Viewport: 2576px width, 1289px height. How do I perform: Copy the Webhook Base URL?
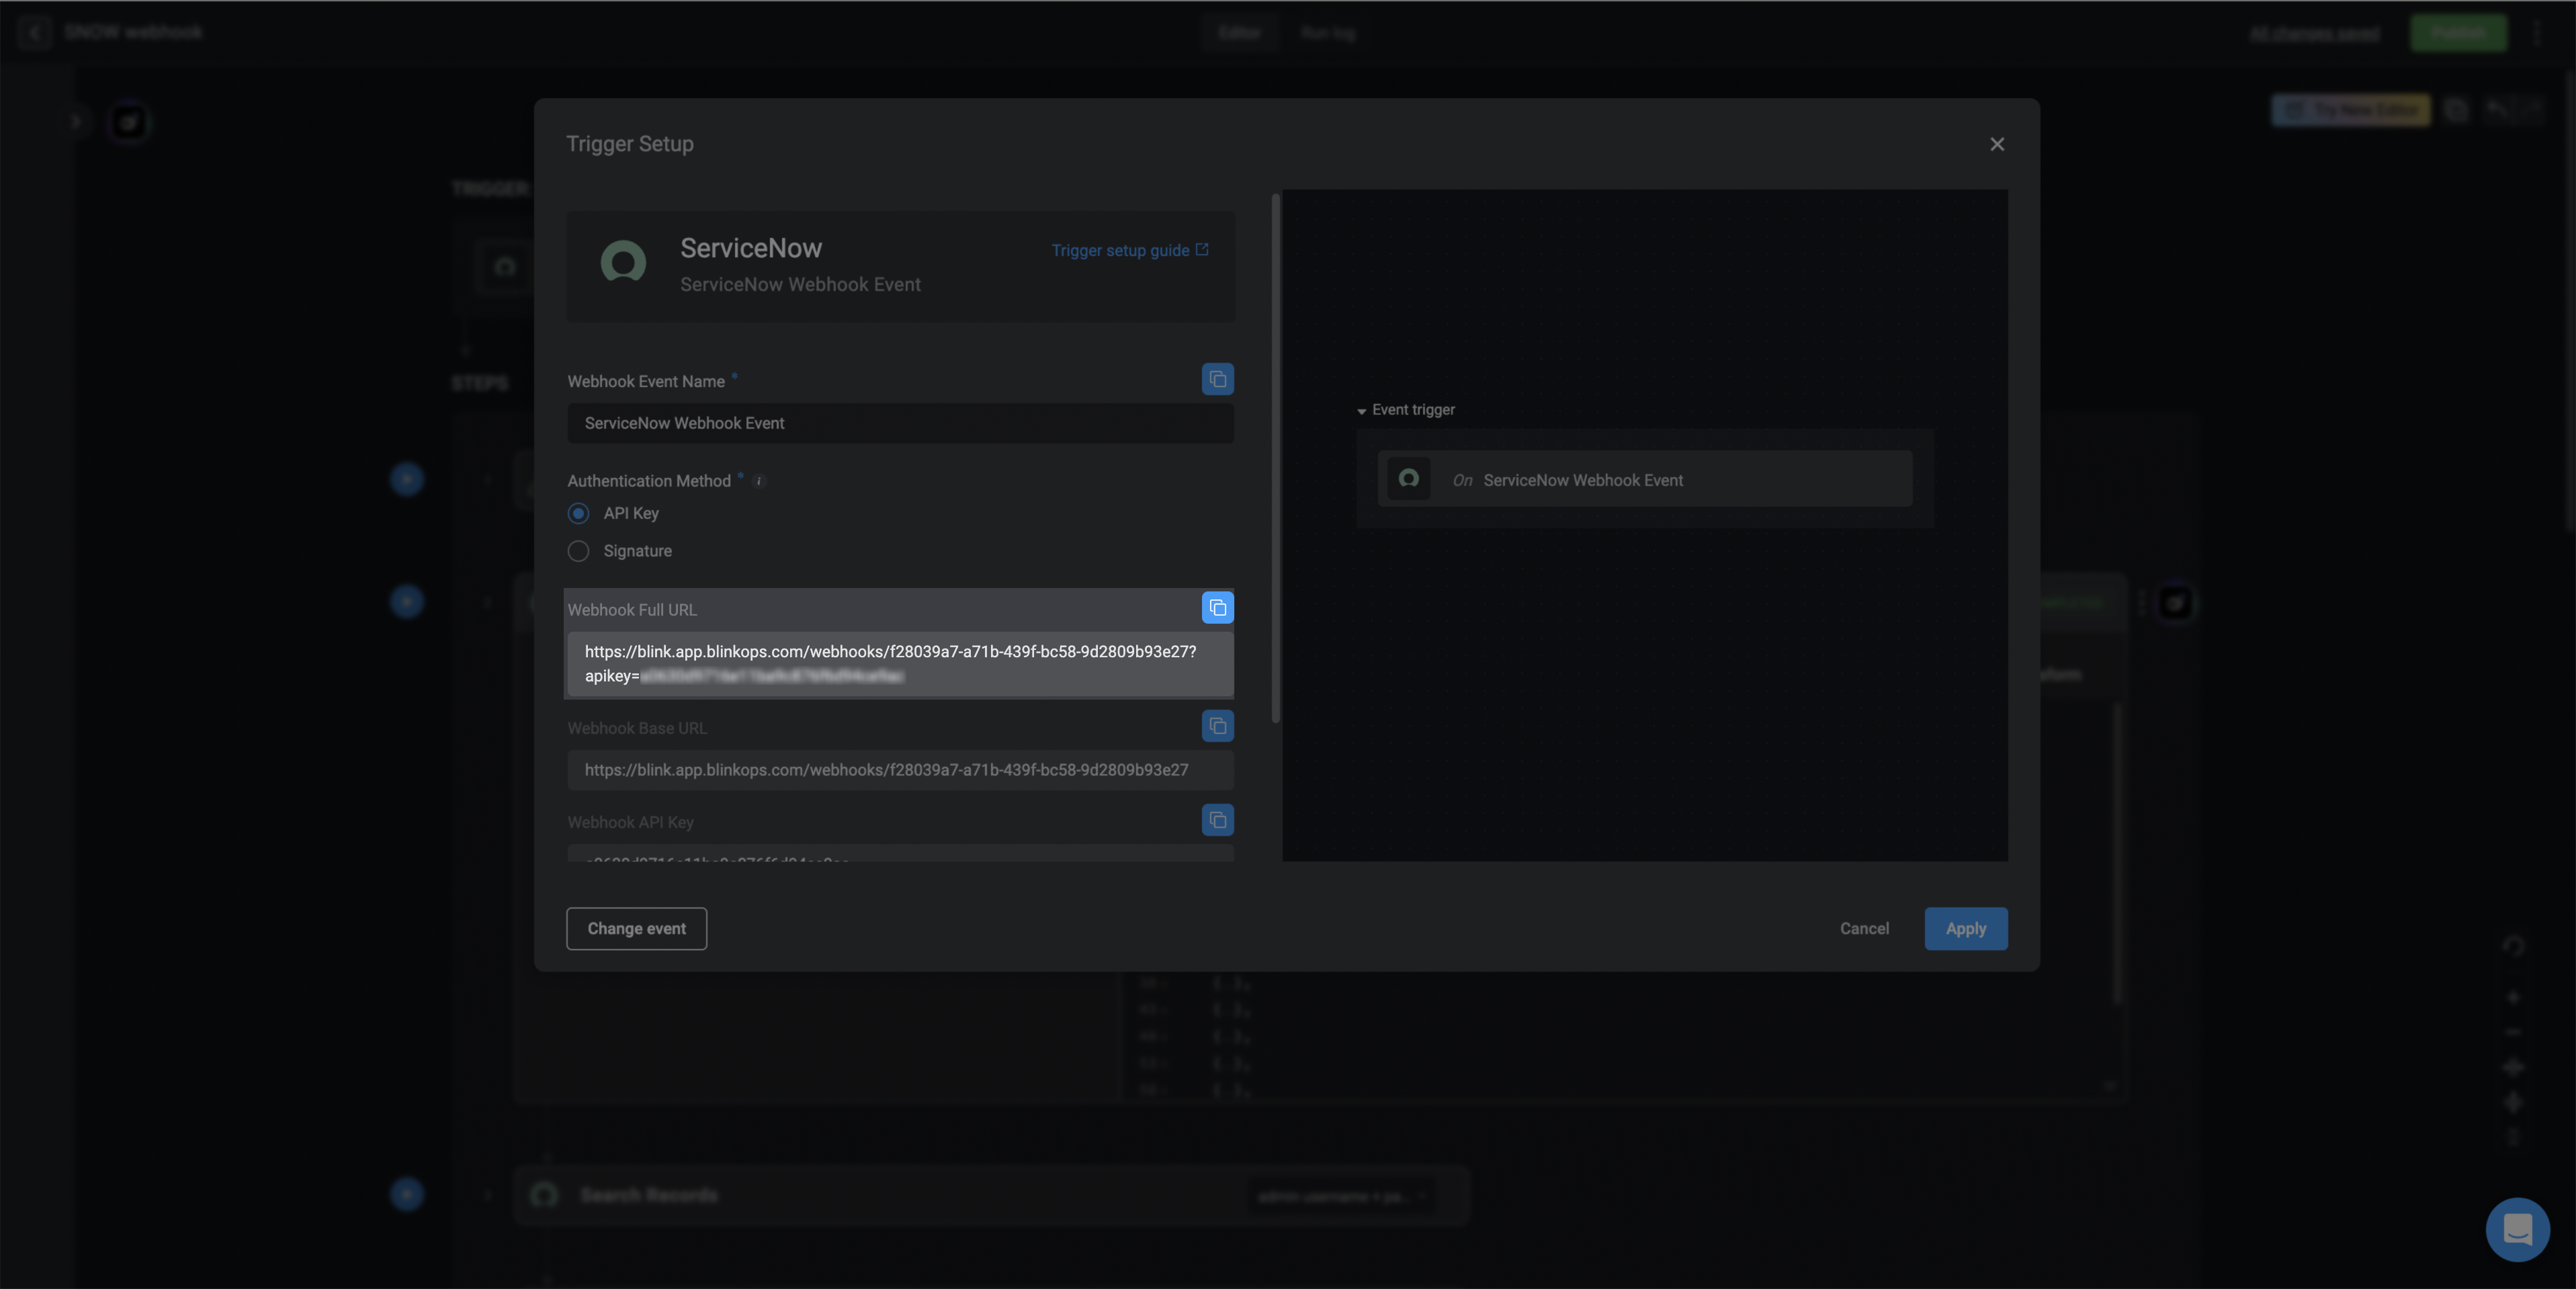[x=1217, y=726]
